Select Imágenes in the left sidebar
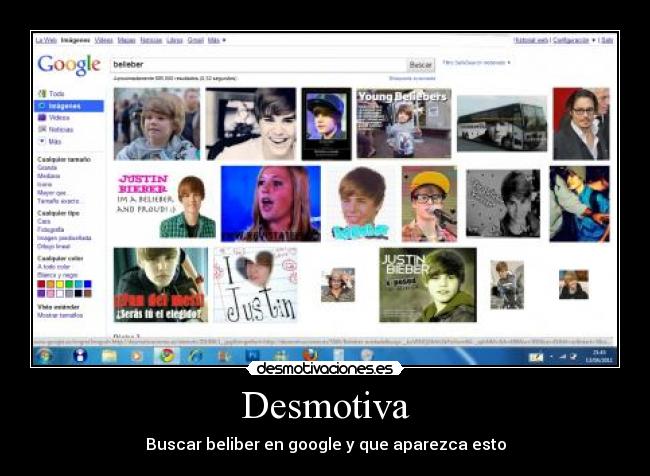Screen dimensions: 650x476 coord(69,106)
